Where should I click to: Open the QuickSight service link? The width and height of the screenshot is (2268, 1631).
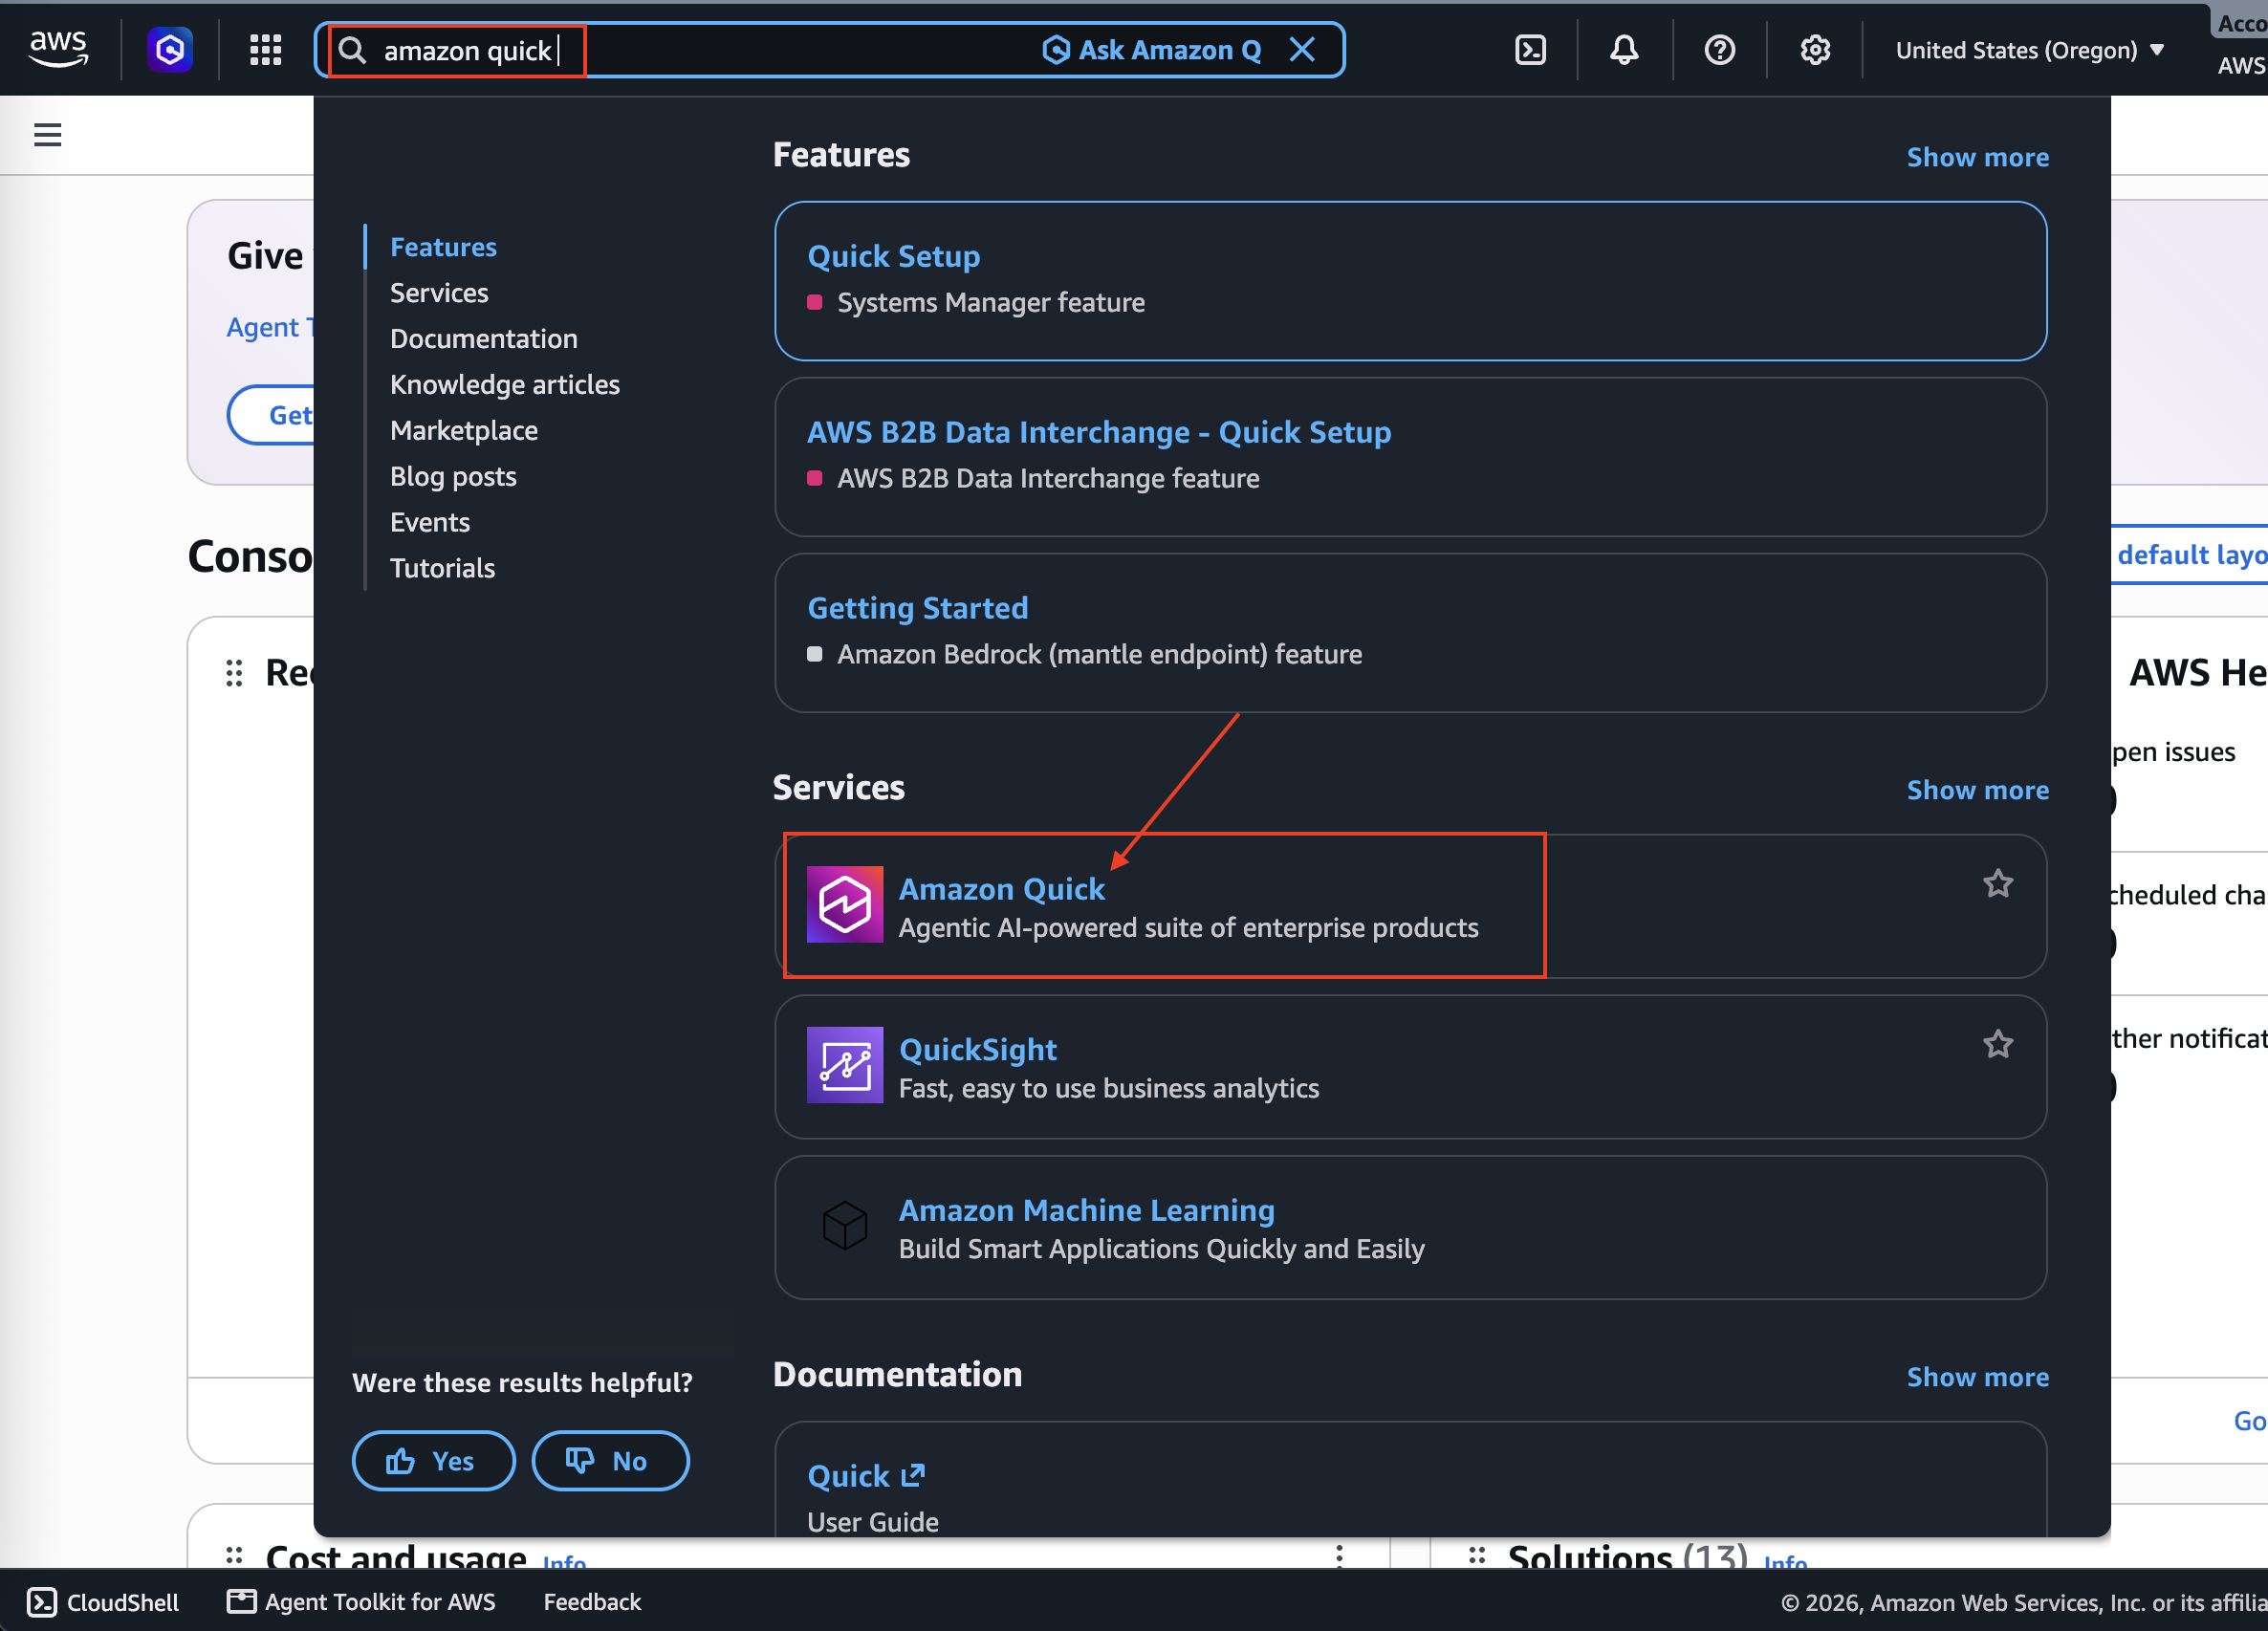(977, 1050)
